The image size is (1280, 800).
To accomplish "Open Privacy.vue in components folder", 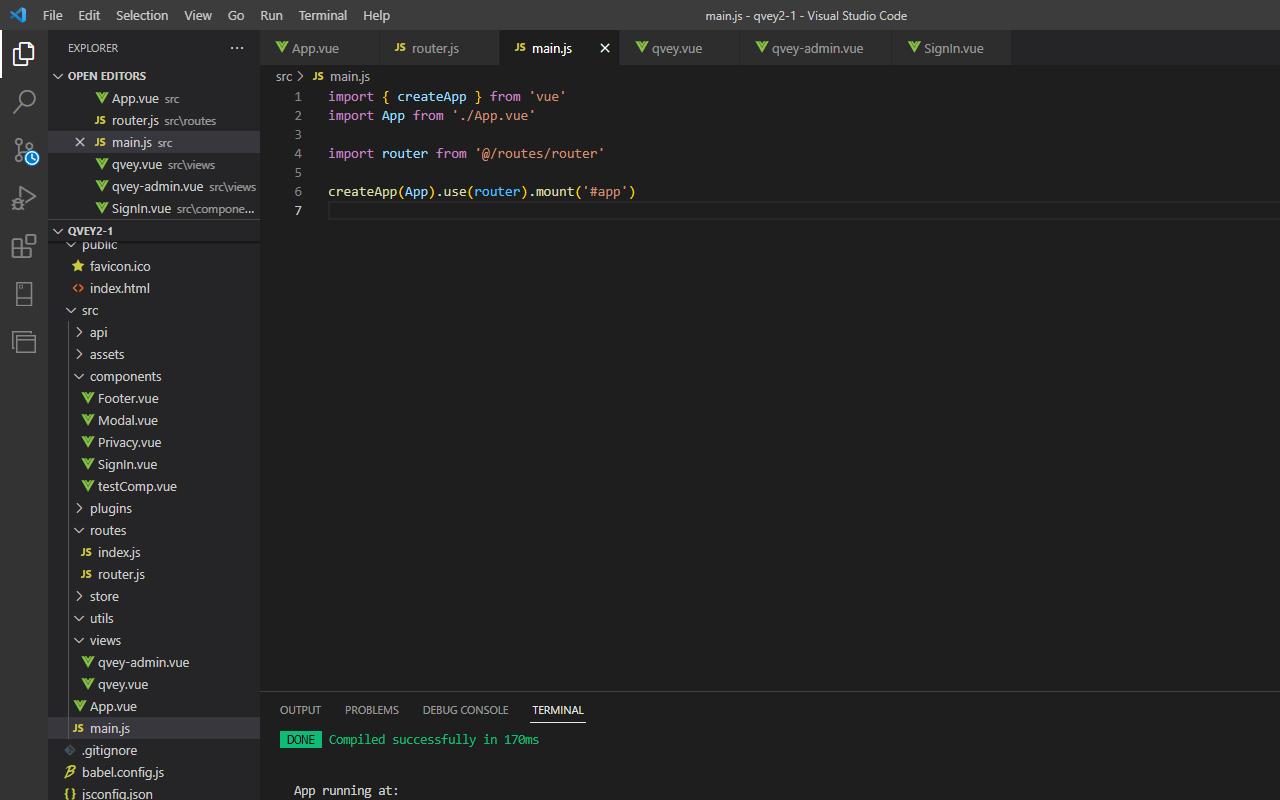I will pyautogui.click(x=154, y=442).
